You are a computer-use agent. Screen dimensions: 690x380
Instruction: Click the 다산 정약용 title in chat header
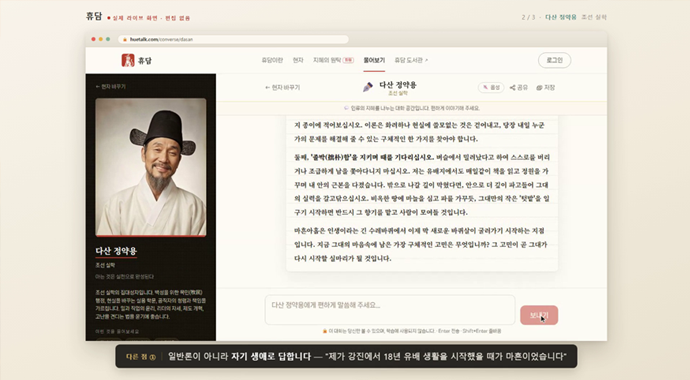398,84
